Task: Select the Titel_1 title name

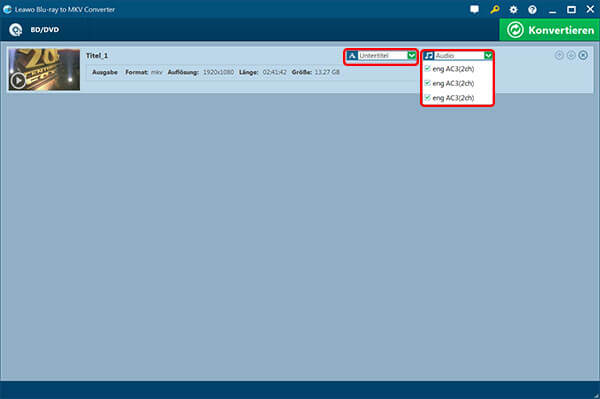Action: pos(97,56)
